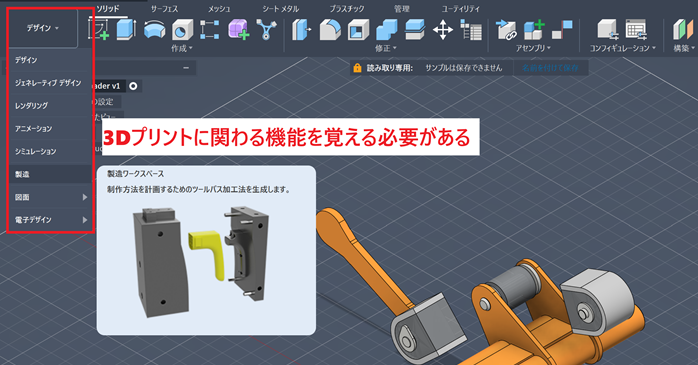Select the Press Pull tool

301,30
